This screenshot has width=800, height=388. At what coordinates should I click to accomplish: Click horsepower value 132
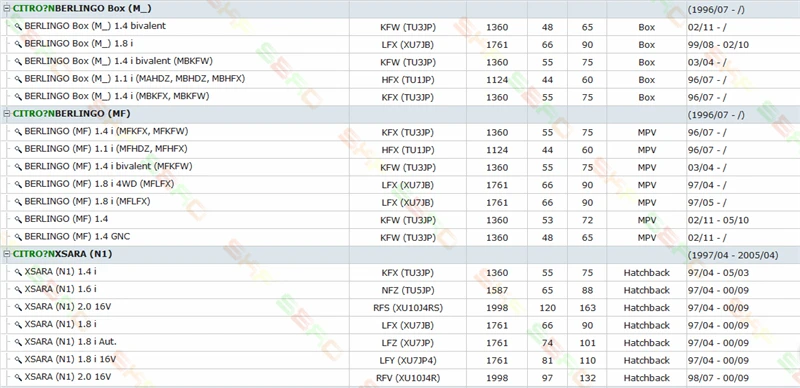[587, 378]
